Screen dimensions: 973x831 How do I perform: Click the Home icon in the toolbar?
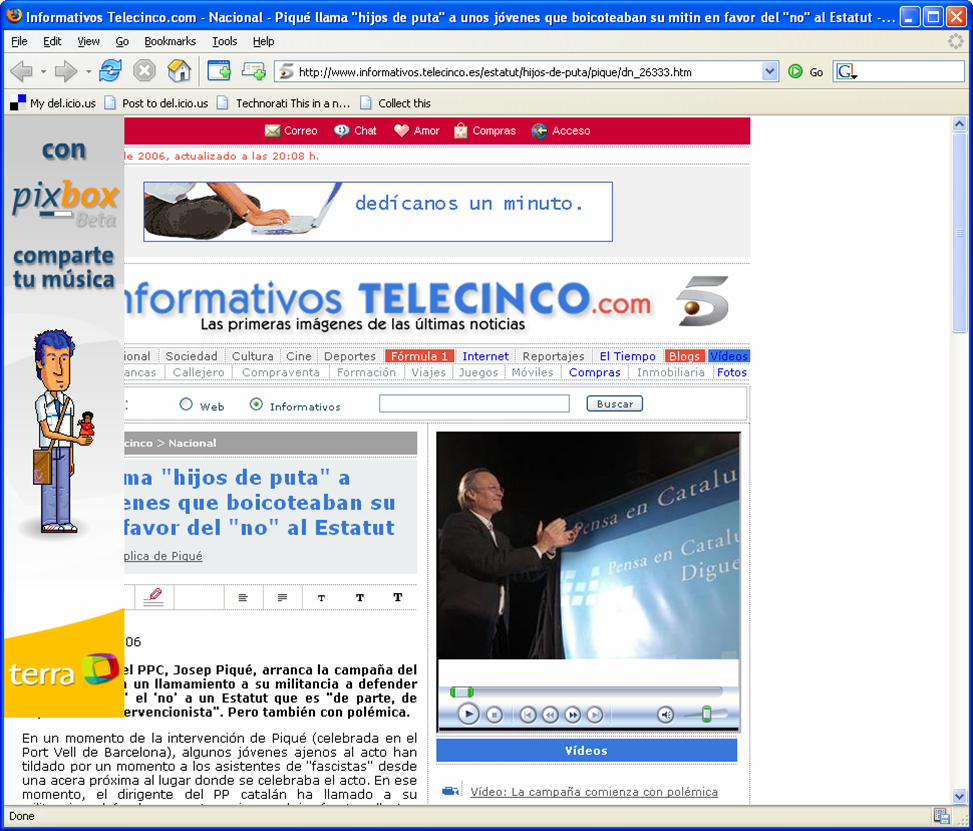pyautogui.click(x=179, y=71)
